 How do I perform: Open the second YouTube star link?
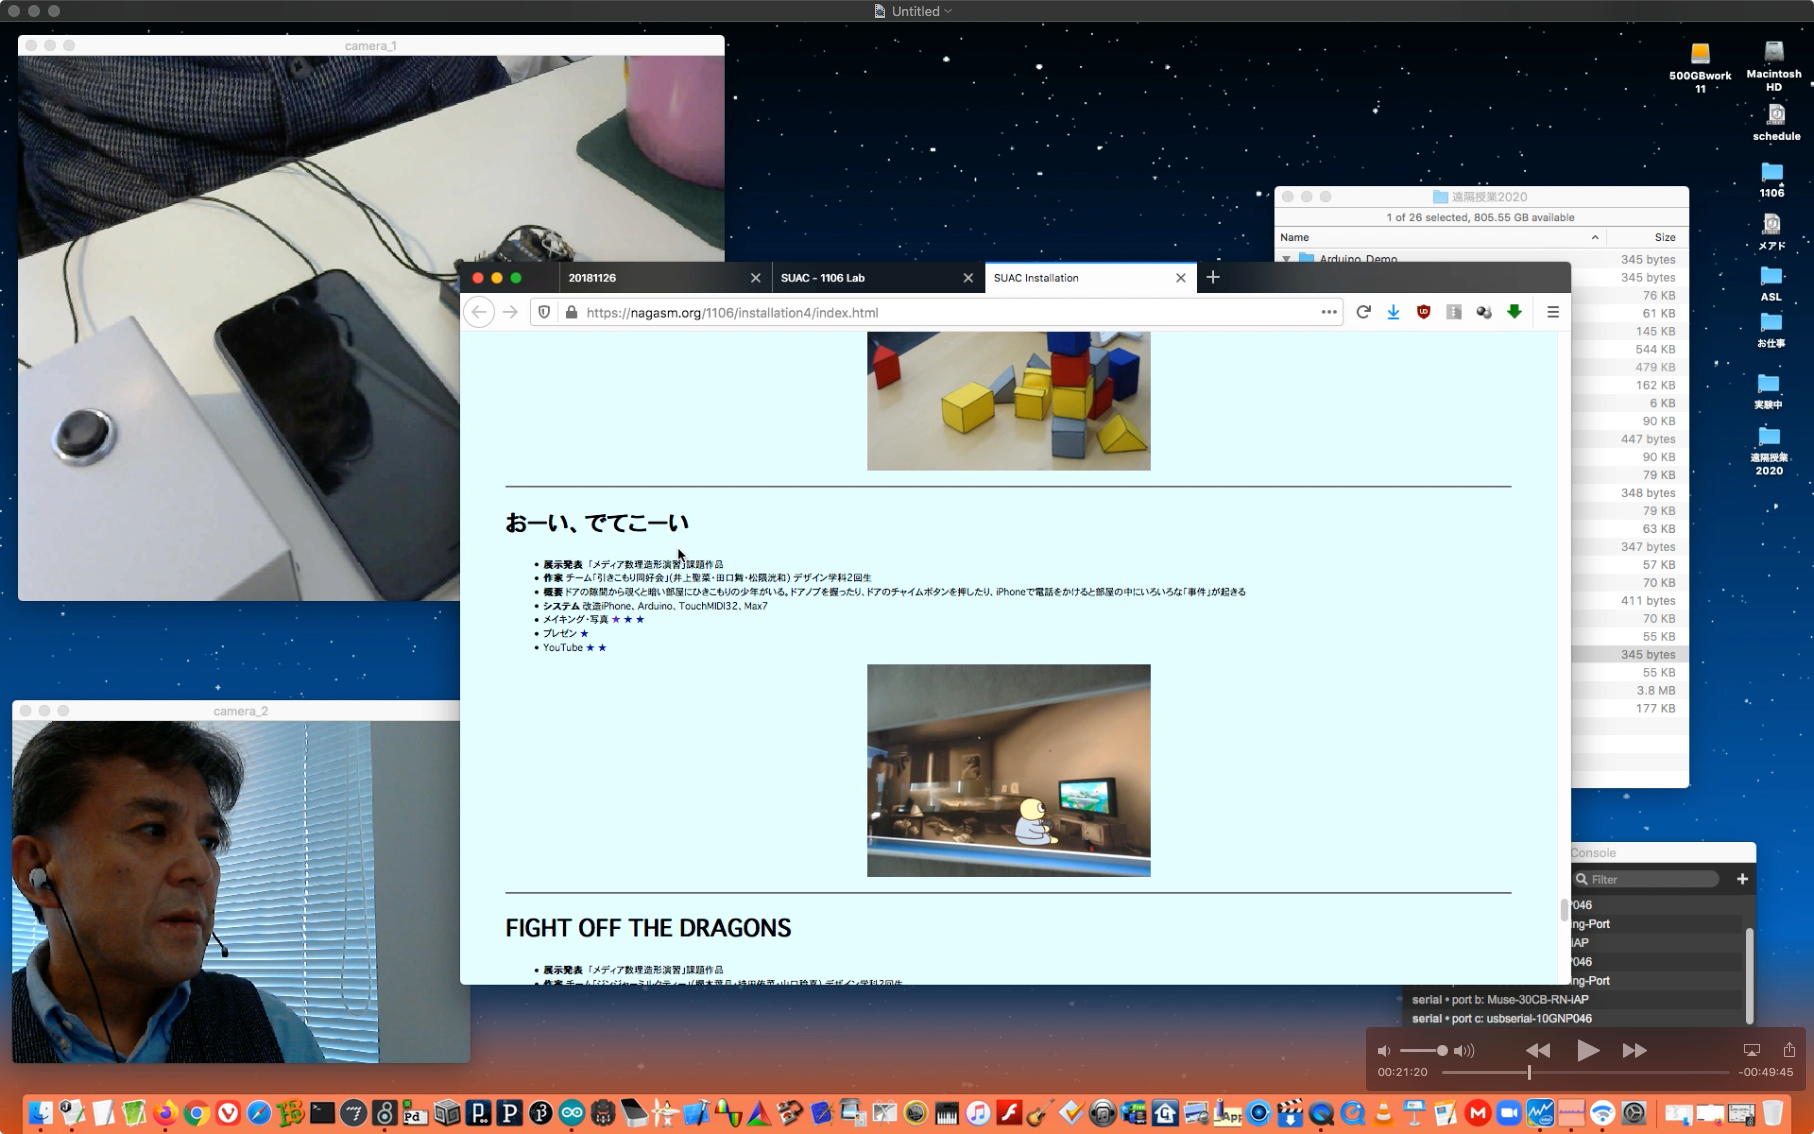click(x=602, y=647)
